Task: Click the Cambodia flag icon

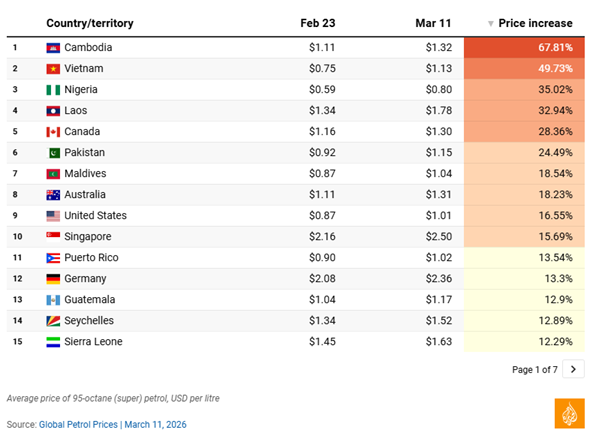Action: (x=53, y=48)
